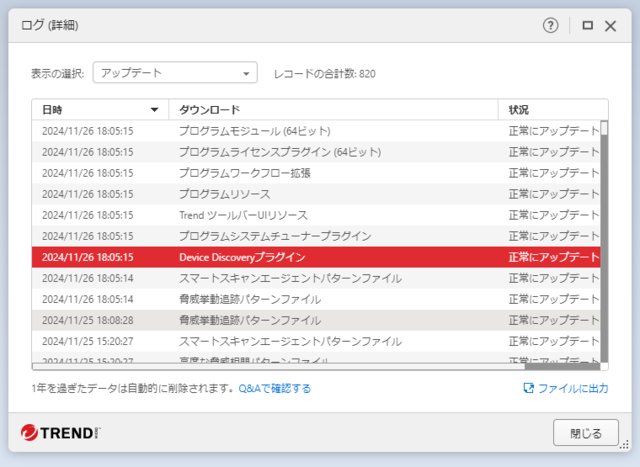Image resolution: width=640 pixels, height=467 pixels.
Task: Click the ダウンロード column header
Action: point(333,109)
